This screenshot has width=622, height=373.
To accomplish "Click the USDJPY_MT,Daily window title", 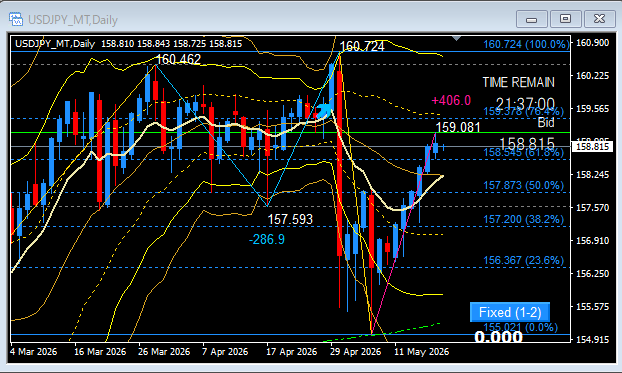I will pos(73,20).
